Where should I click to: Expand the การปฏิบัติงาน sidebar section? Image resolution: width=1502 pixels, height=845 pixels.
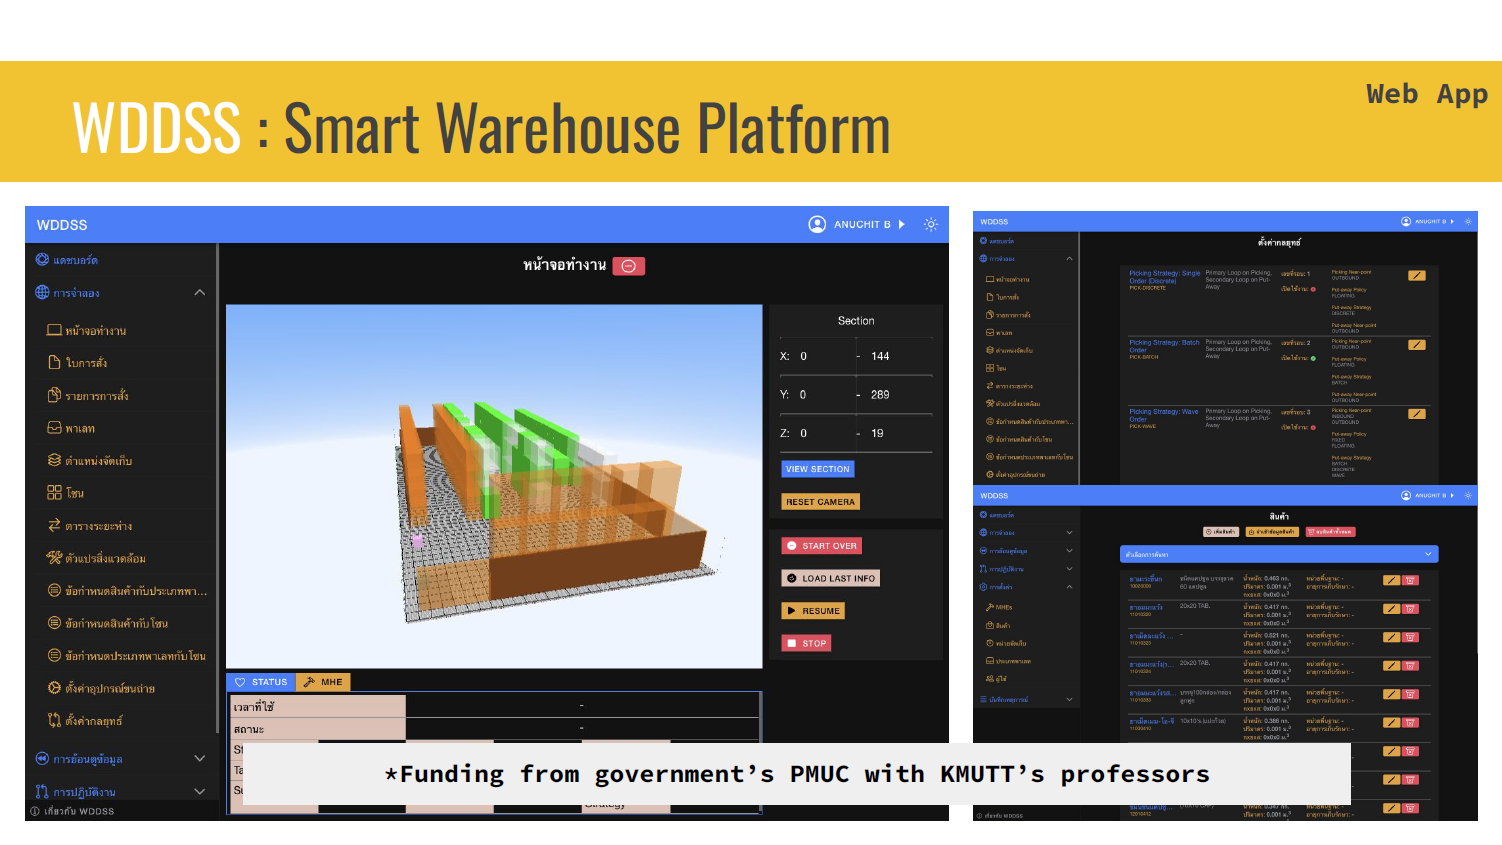tap(200, 792)
